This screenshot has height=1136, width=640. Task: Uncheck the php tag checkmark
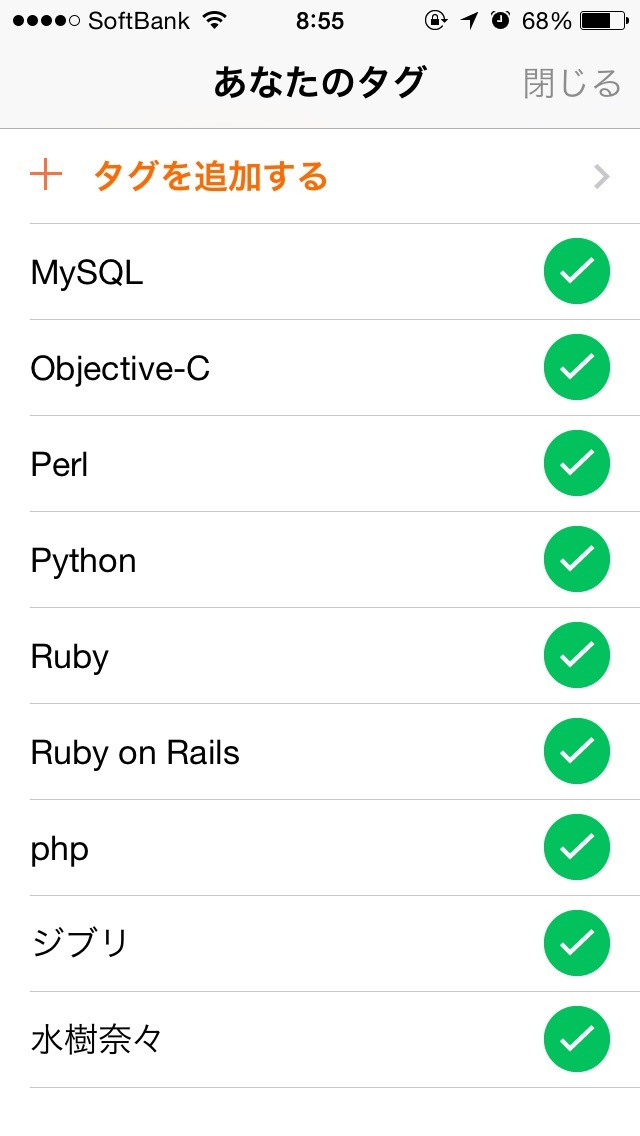click(x=577, y=848)
